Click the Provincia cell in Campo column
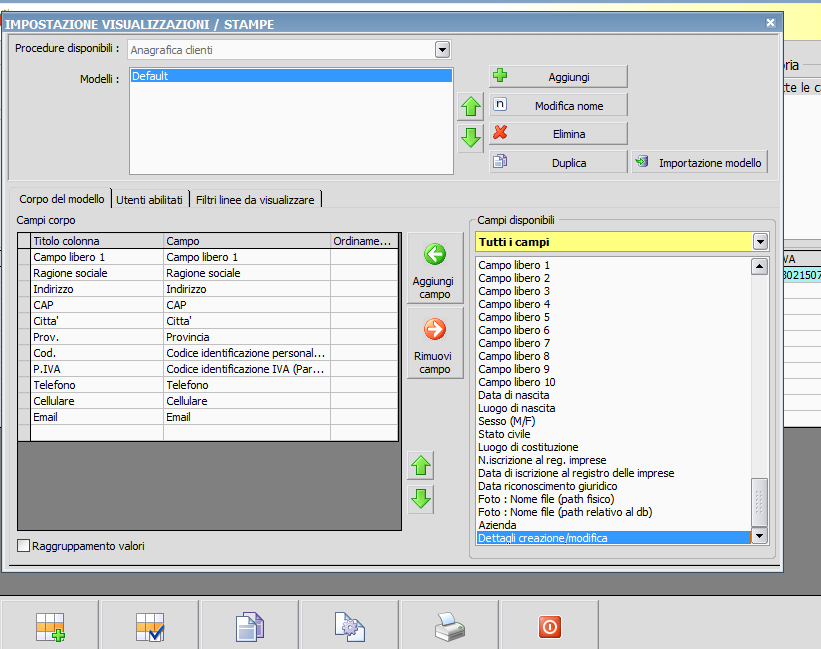The image size is (821, 649). click(x=247, y=337)
